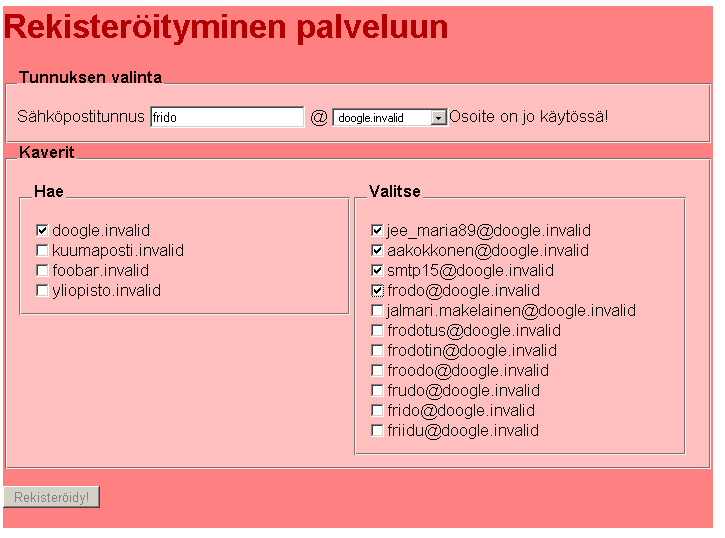Enable the kuumaposti.invalid search checkbox
This screenshot has width=725, height=538.
pyautogui.click(x=42, y=251)
